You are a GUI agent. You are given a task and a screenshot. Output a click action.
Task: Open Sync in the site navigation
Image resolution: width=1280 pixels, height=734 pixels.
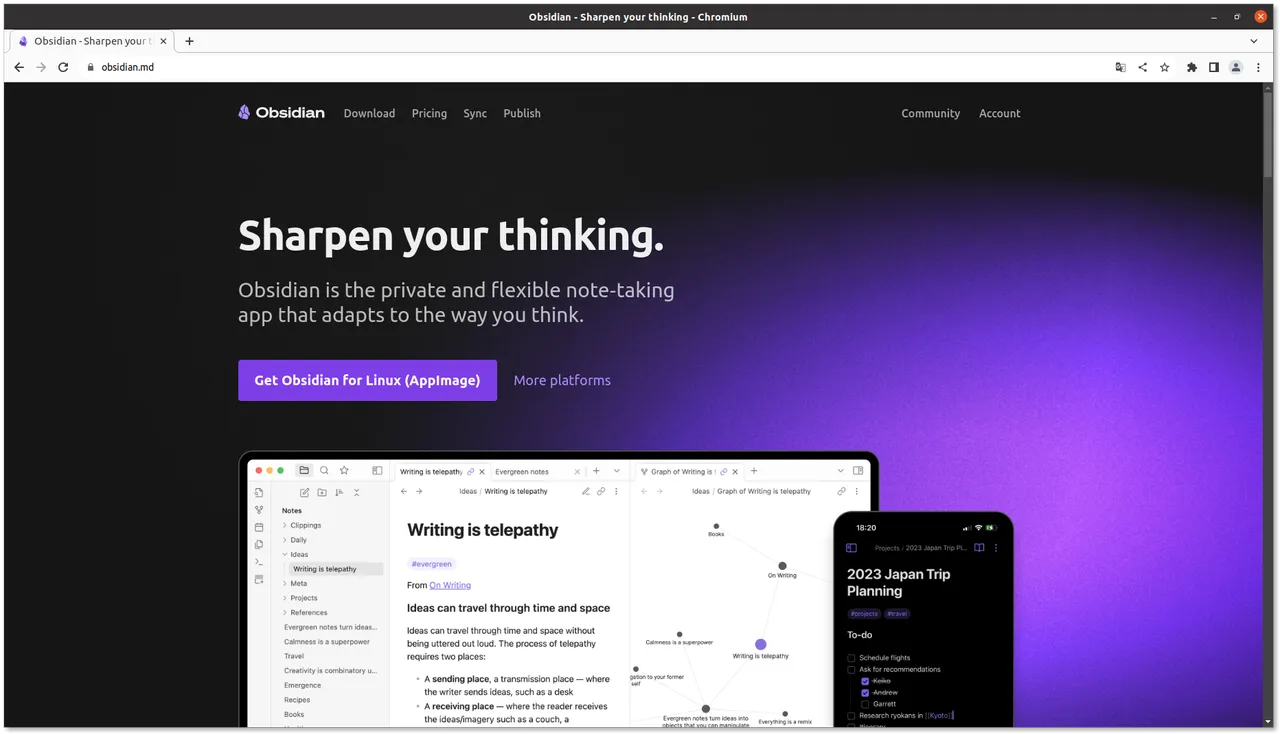click(475, 113)
